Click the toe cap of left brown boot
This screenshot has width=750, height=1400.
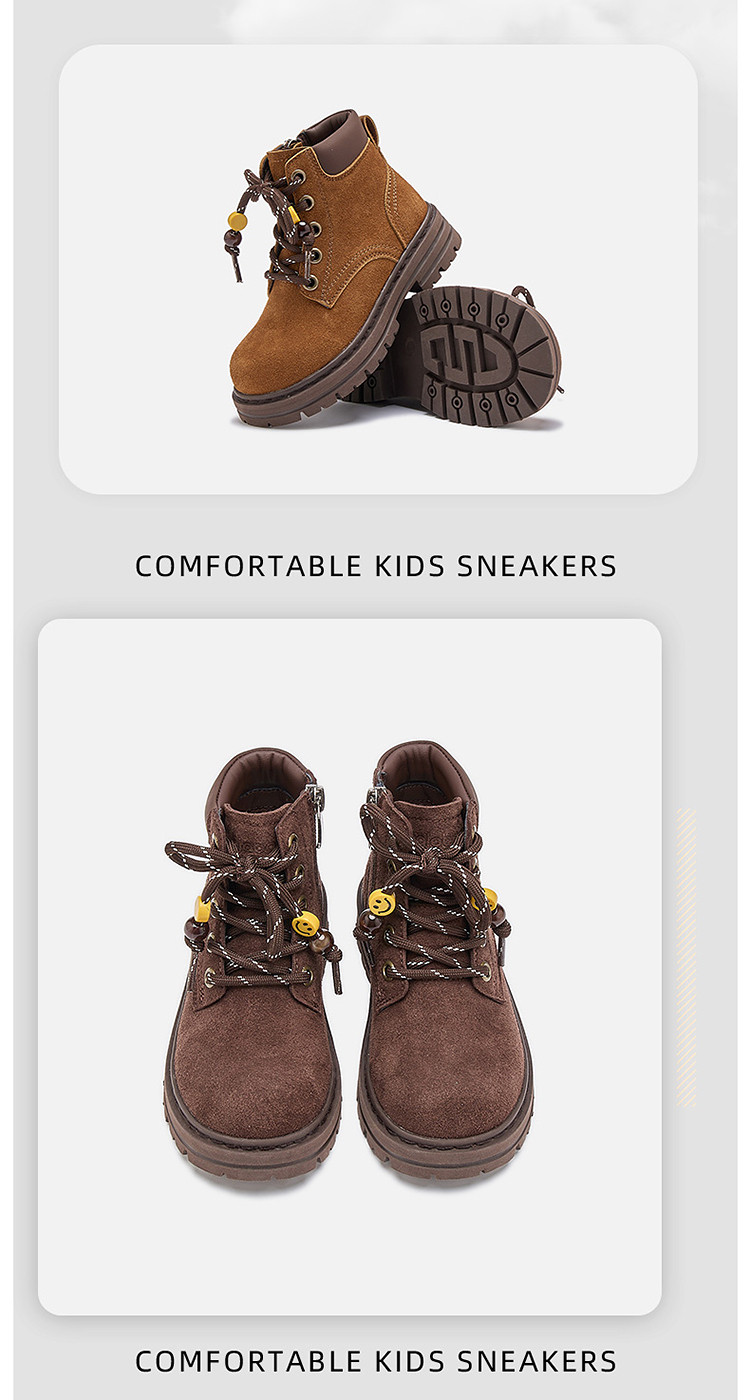tap(253, 1080)
